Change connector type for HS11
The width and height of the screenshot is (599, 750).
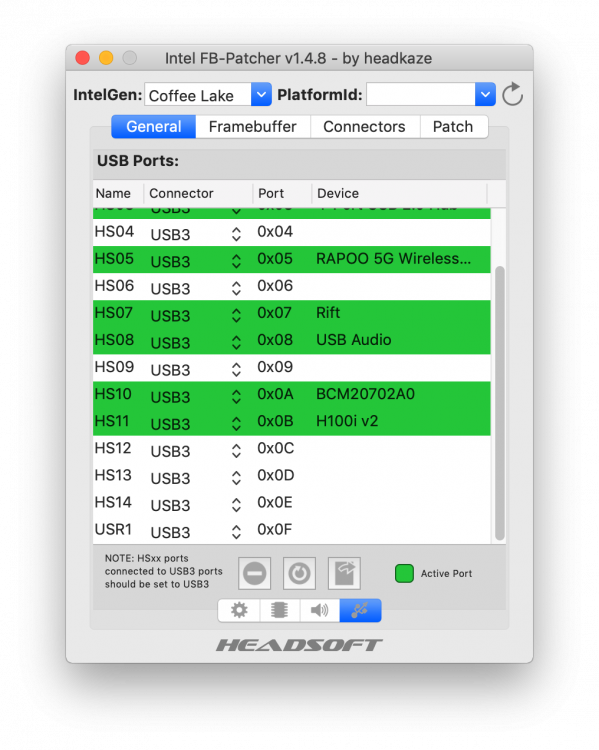tap(236, 423)
